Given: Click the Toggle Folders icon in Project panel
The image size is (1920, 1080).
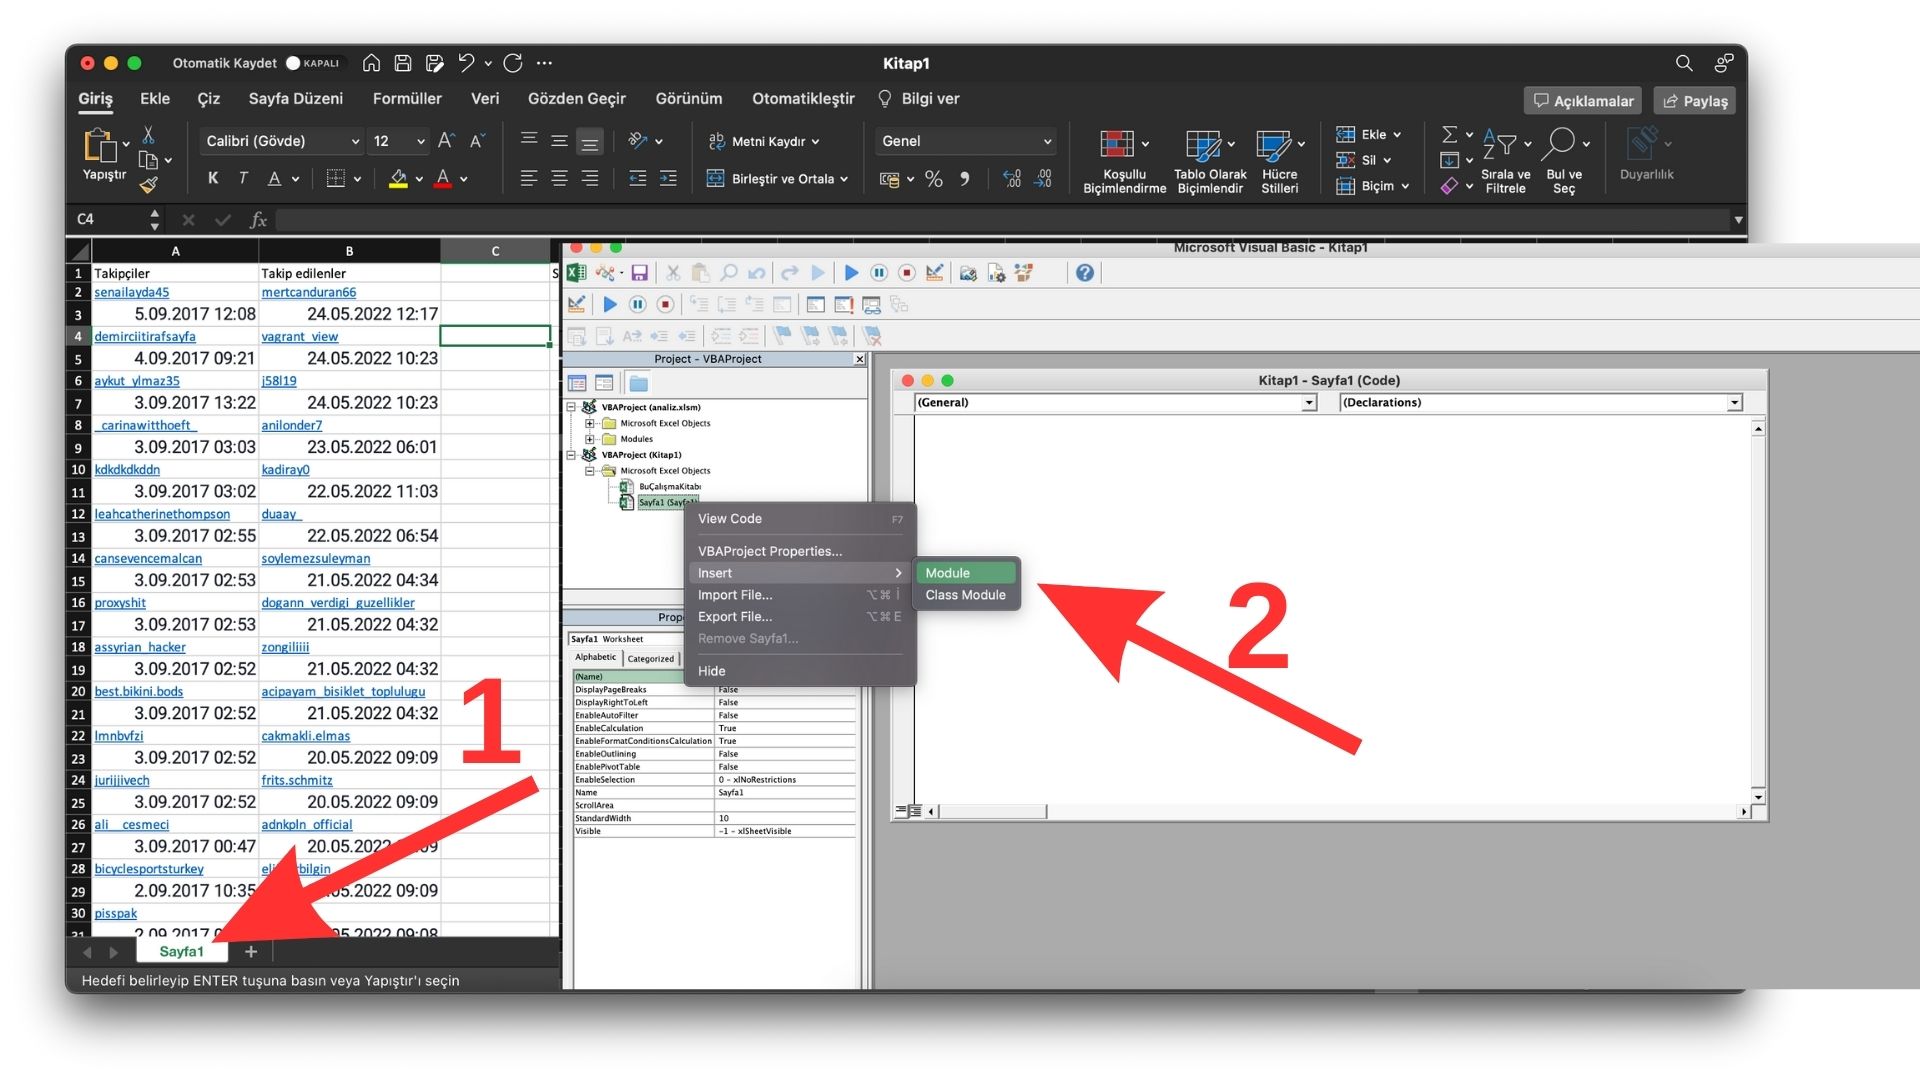Looking at the screenshot, I should (638, 383).
